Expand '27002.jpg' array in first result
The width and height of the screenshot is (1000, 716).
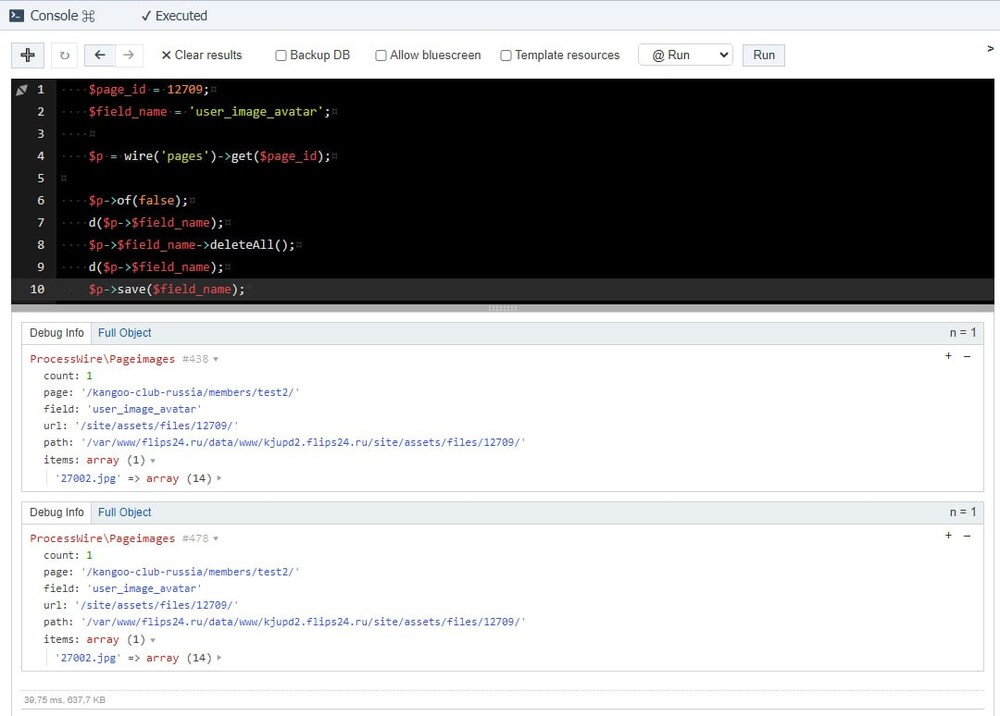point(219,479)
